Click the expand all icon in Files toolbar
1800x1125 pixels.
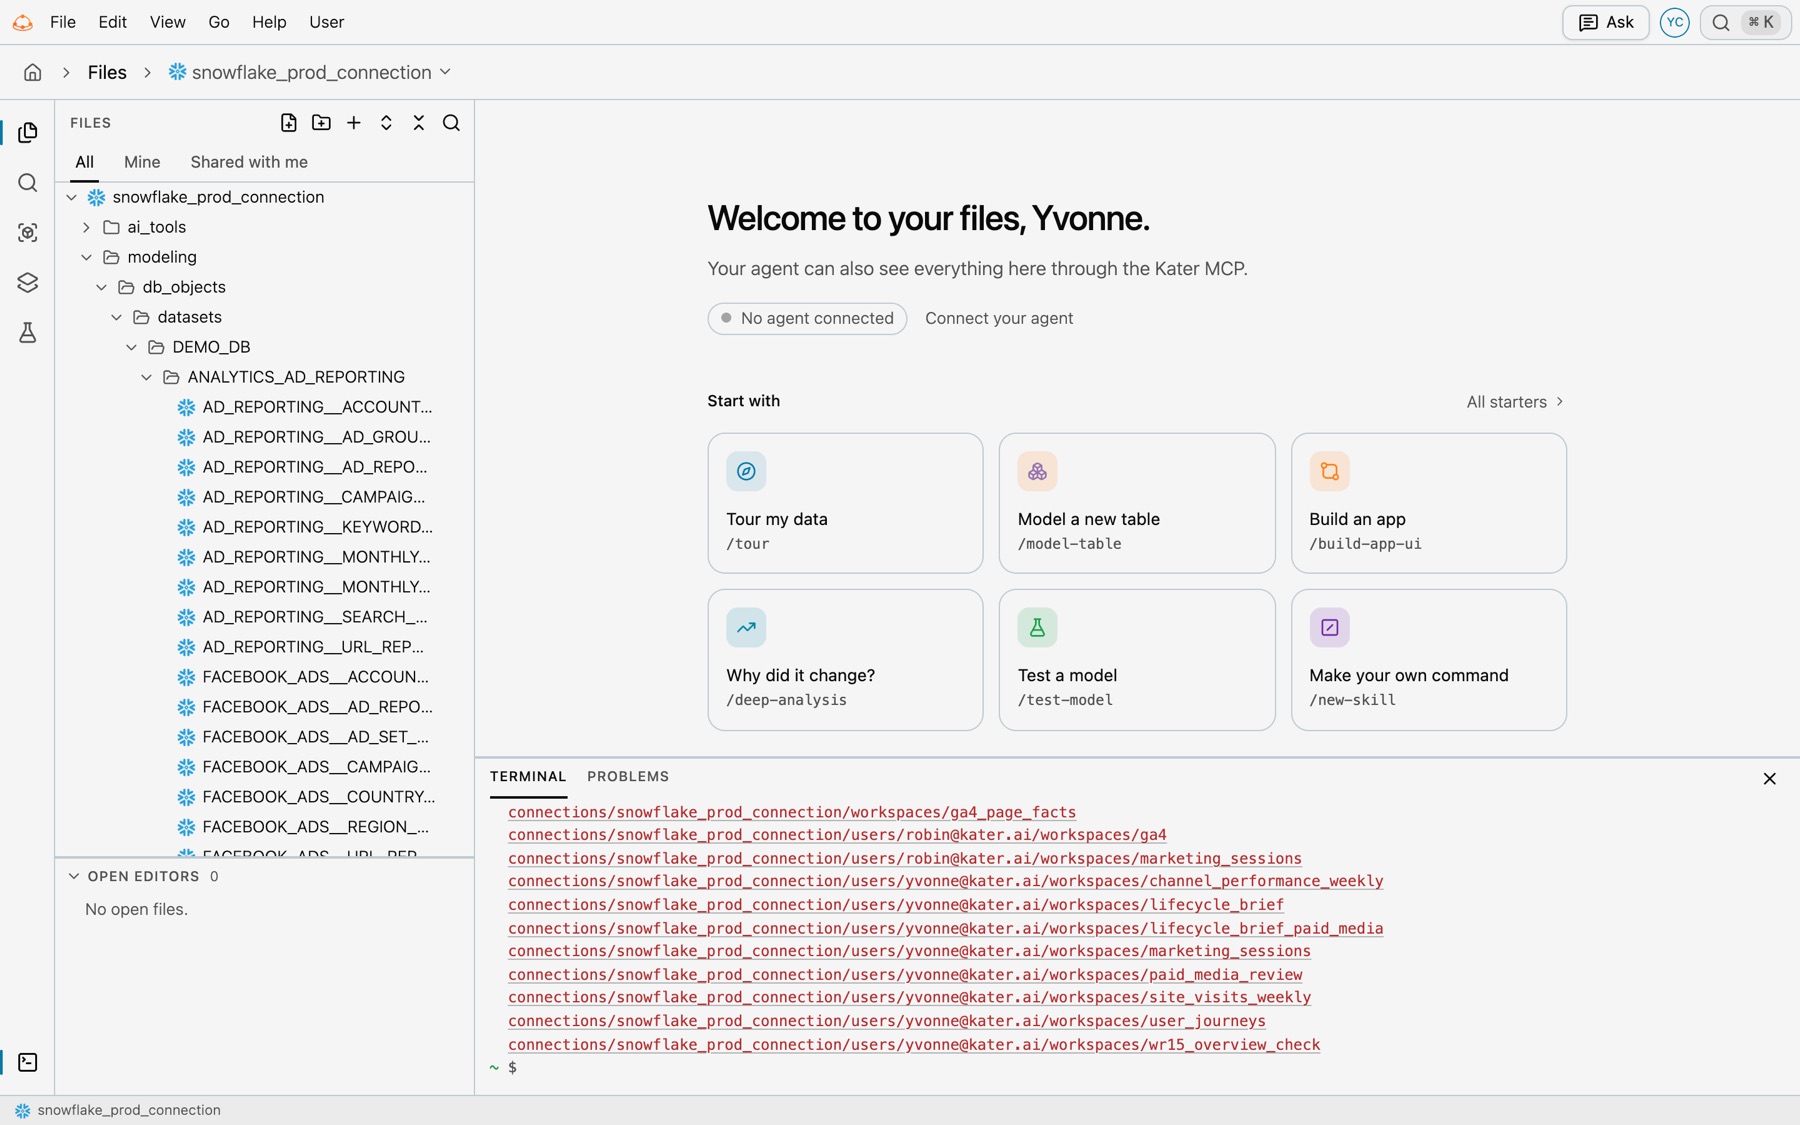386,123
